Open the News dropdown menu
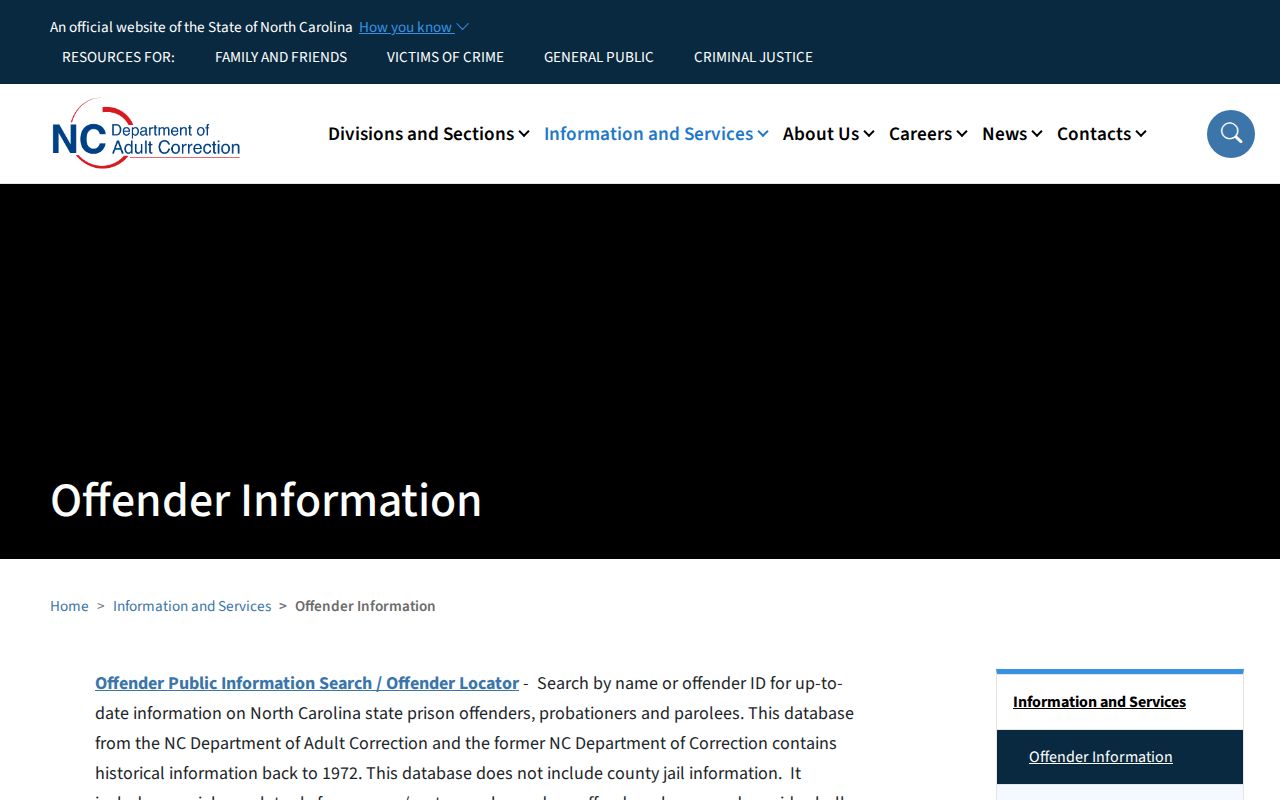The image size is (1280, 800). pos(1012,134)
